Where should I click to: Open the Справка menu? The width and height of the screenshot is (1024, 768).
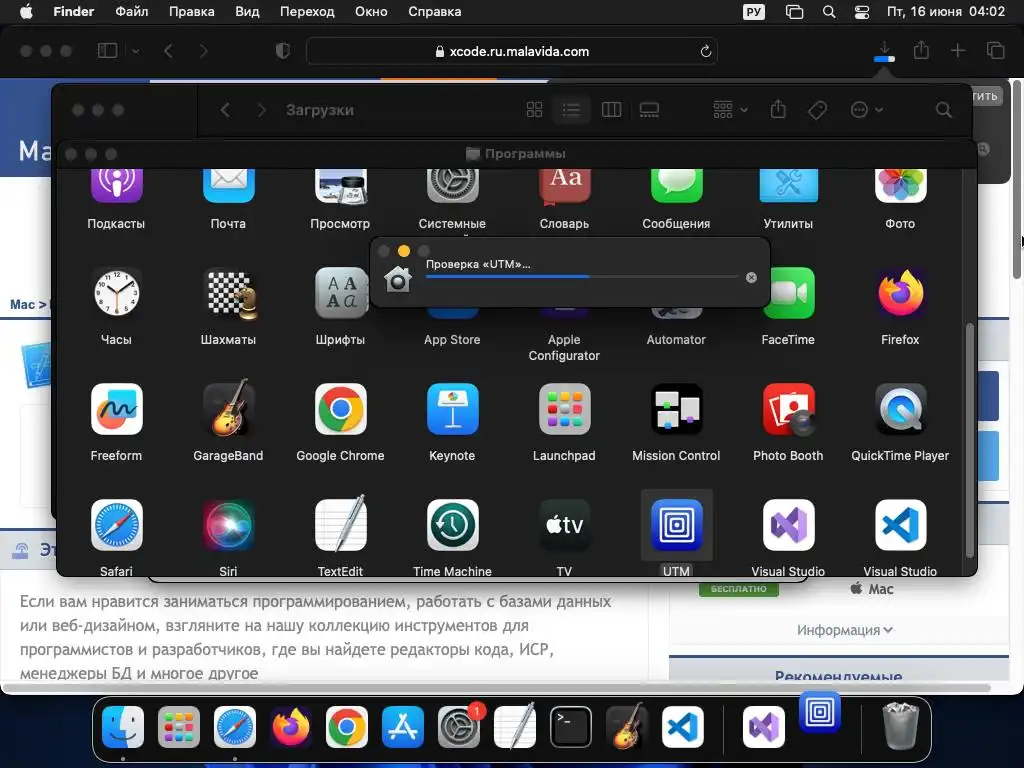click(x=434, y=12)
